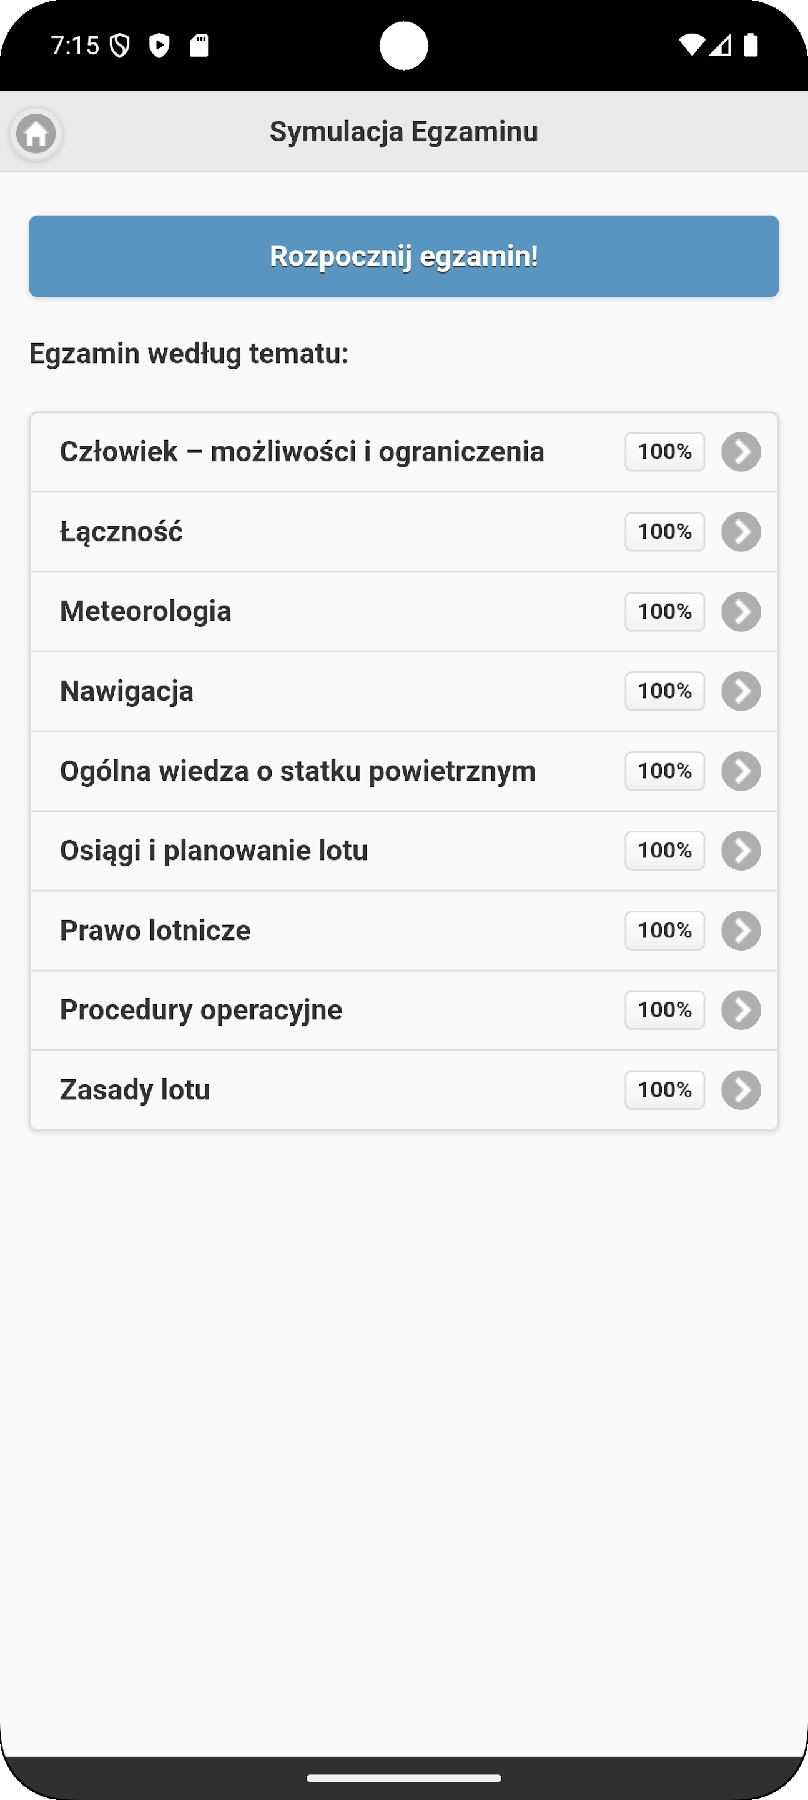Tap the arrow icon for Meteorologia
This screenshot has width=808, height=1800.
pos(741,612)
